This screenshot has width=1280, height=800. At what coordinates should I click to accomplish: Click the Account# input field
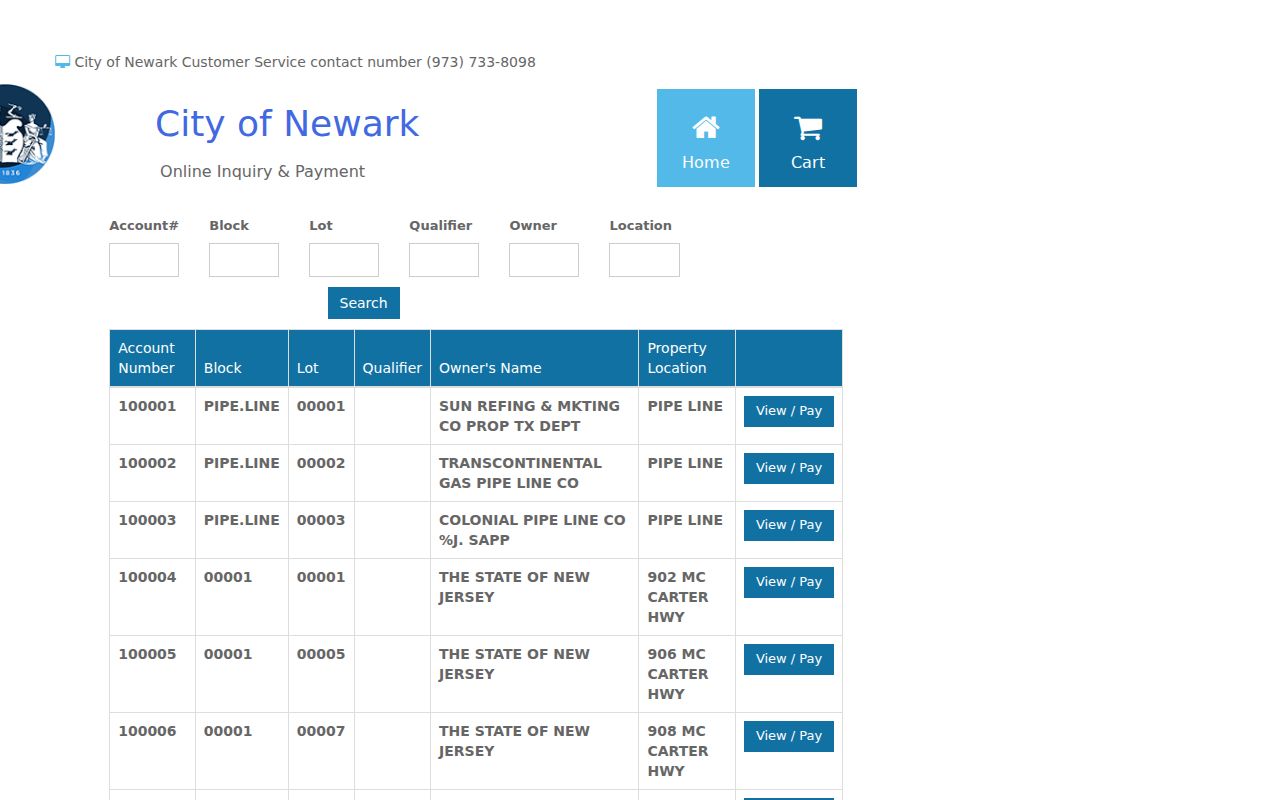pos(144,260)
